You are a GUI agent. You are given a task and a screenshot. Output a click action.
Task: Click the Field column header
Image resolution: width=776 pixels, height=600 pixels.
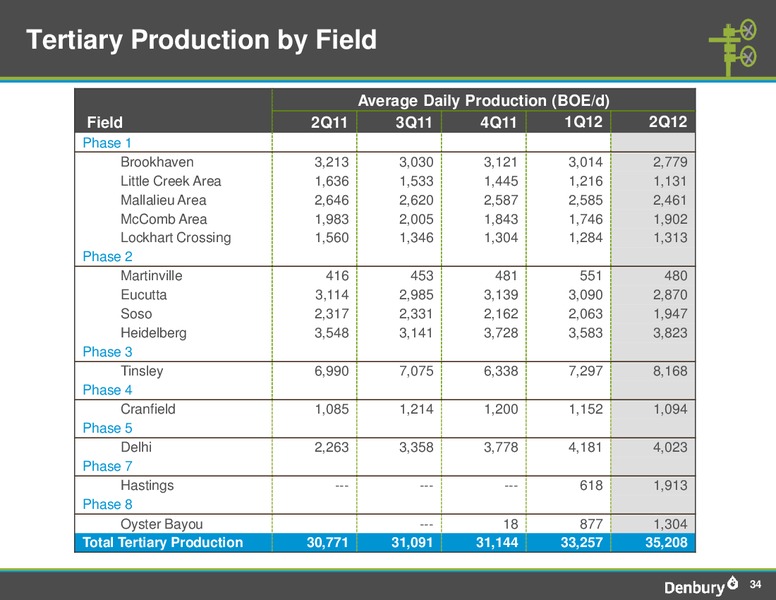click(x=104, y=122)
